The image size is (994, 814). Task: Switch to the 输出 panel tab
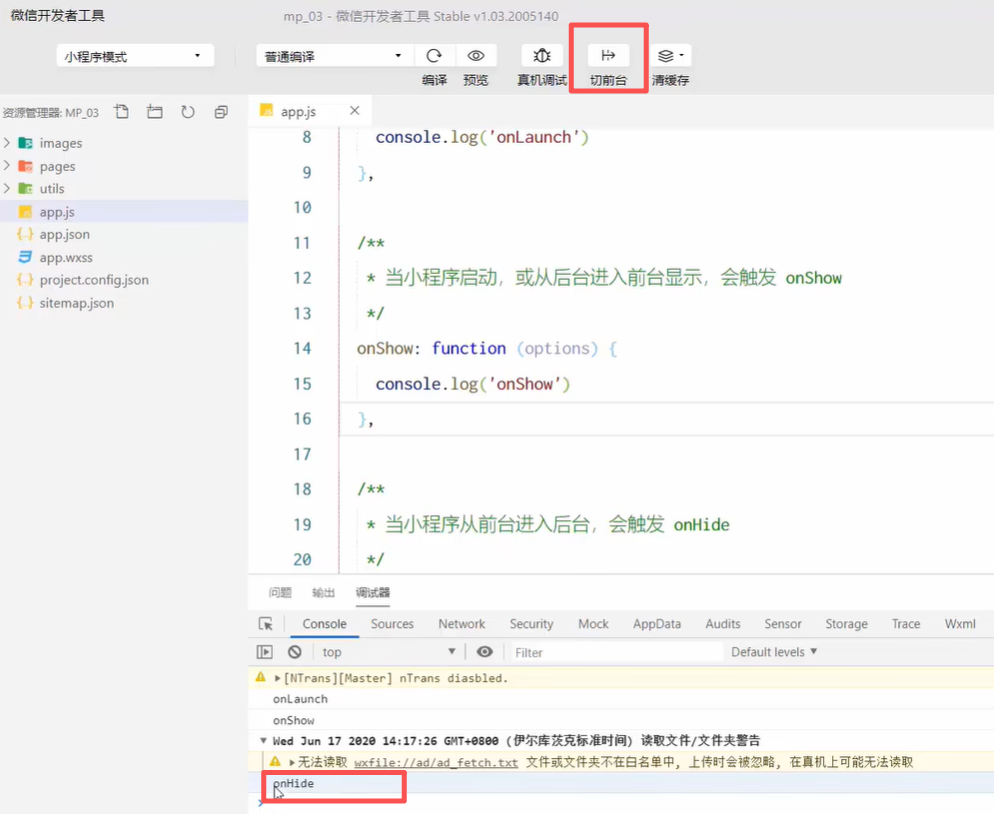[x=323, y=593]
